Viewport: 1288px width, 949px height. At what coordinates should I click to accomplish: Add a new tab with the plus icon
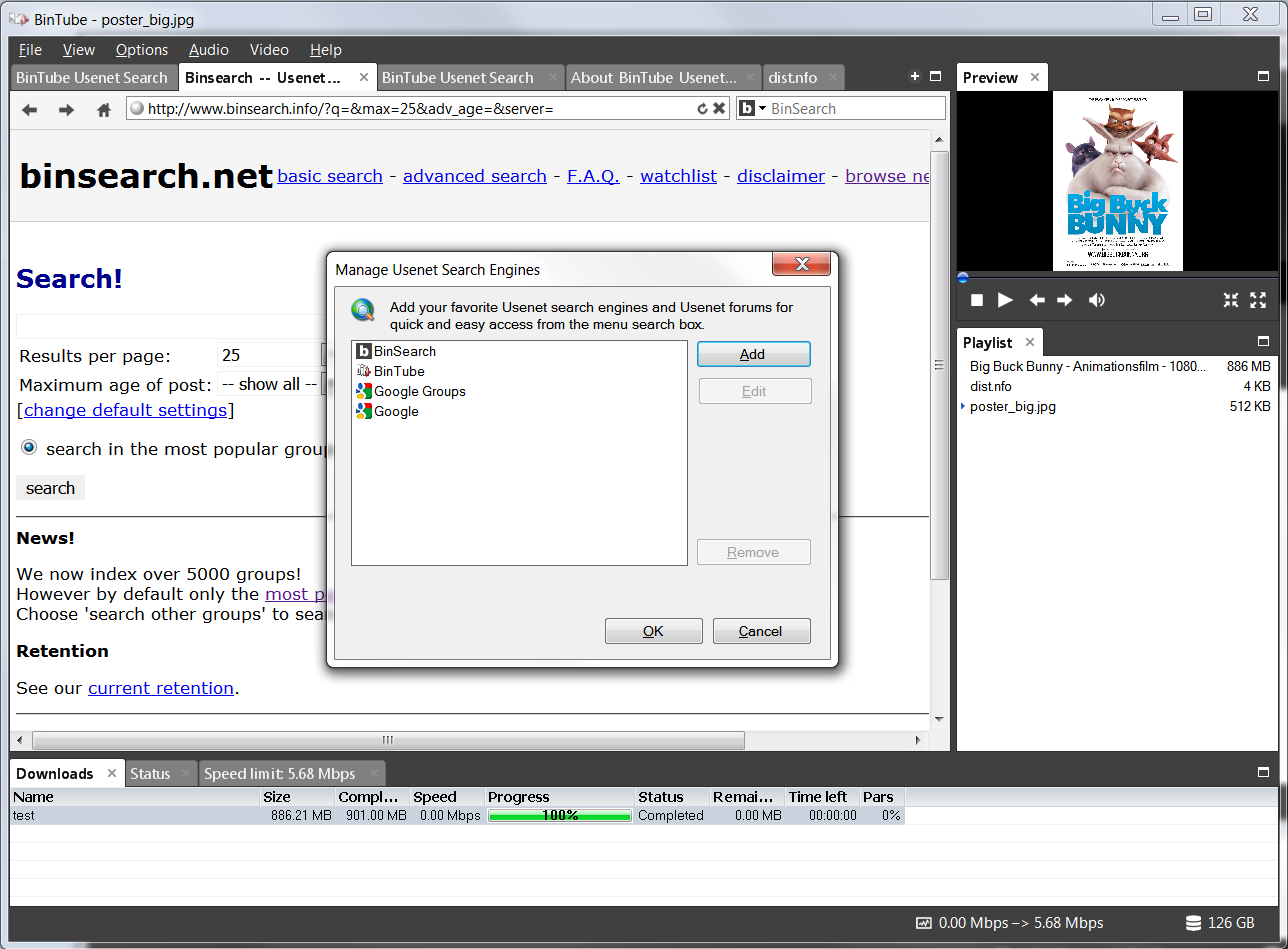coord(914,77)
